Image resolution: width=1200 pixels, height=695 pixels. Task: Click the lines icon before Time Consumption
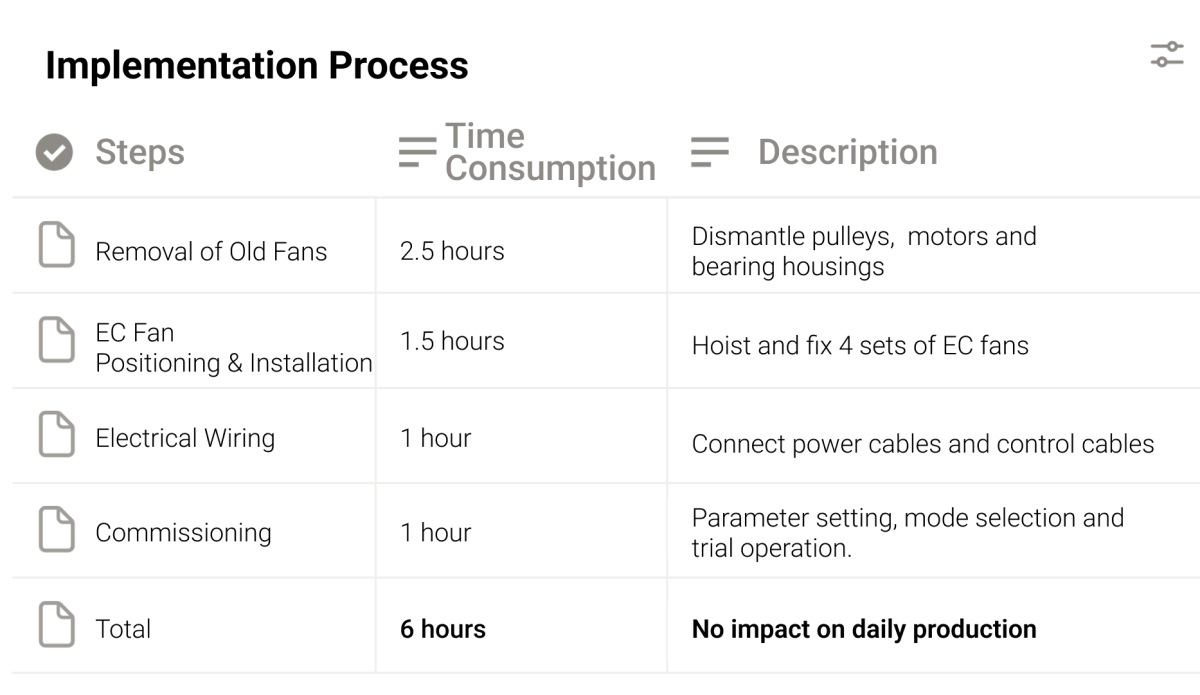417,152
